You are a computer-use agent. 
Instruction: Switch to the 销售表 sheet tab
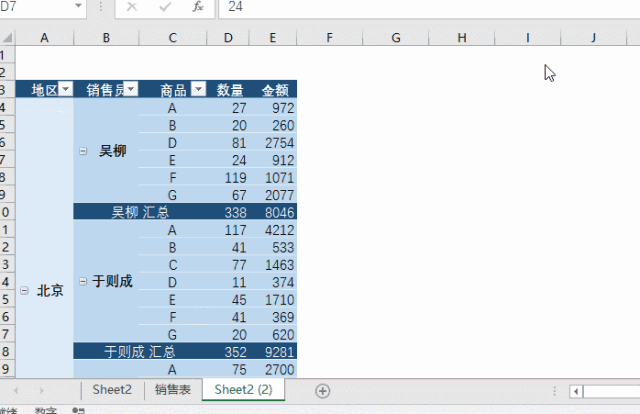(173, 389)
